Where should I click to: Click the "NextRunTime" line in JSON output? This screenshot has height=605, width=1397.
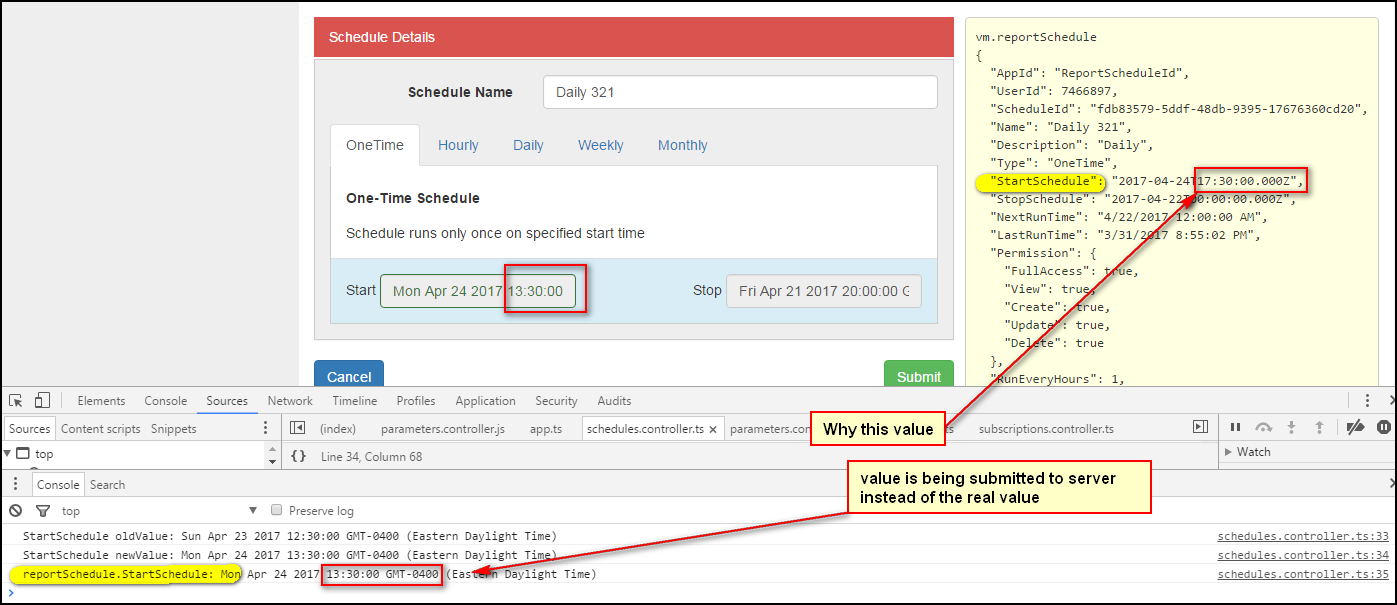click(1129, 217)
